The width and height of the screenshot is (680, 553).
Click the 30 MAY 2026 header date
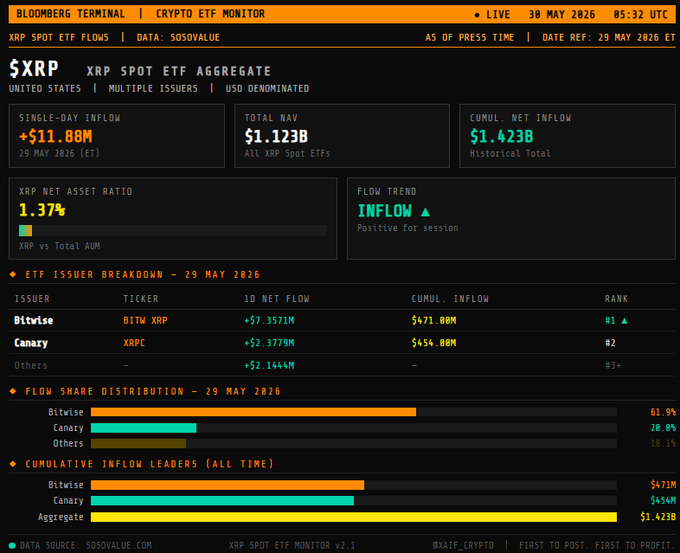coord(562,15)
